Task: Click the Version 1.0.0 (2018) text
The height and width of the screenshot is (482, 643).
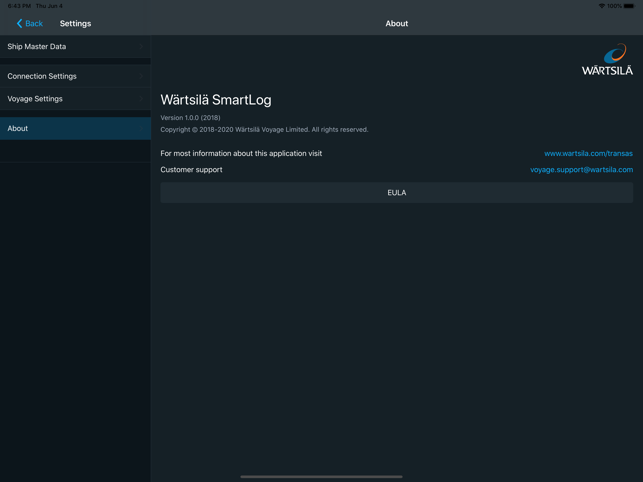Action: (190, 118)
